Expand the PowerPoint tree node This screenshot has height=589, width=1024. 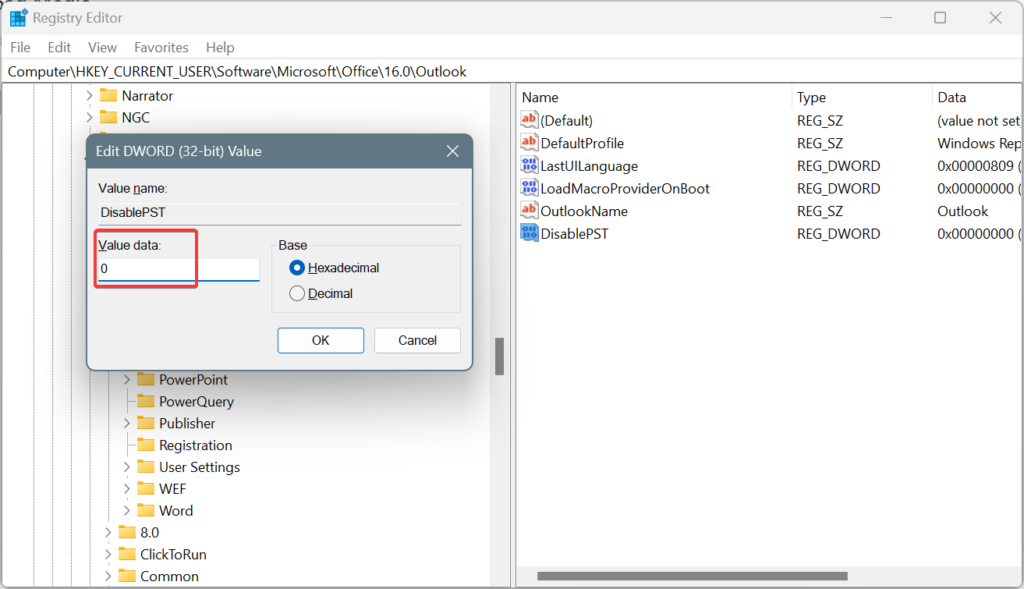point(127,379)
